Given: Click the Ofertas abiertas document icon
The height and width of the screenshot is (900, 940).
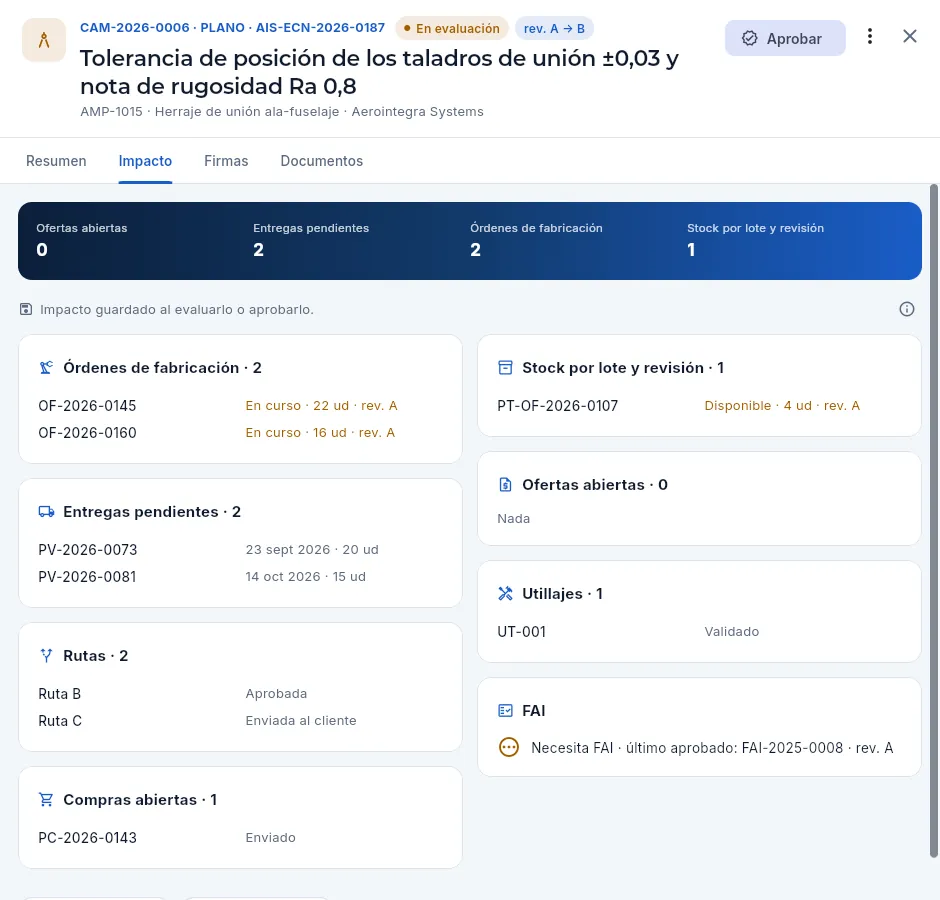Looking at the screenshot, I should click(505, 484).
